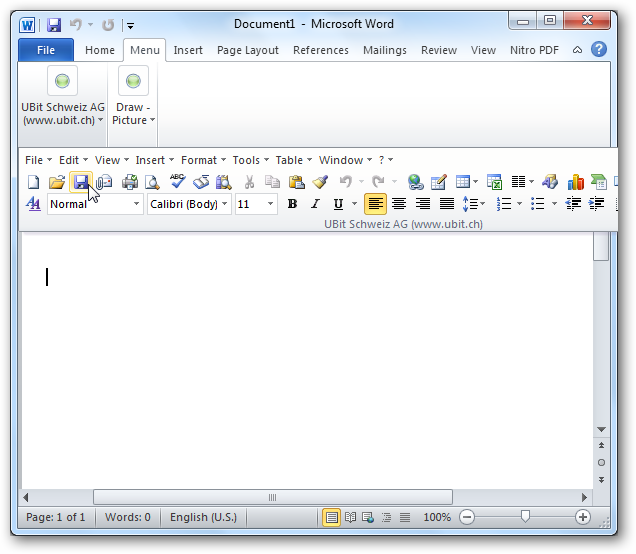636x554 pixels.
Task: Toggle Align Text Right
Action: tap(423, 204)
